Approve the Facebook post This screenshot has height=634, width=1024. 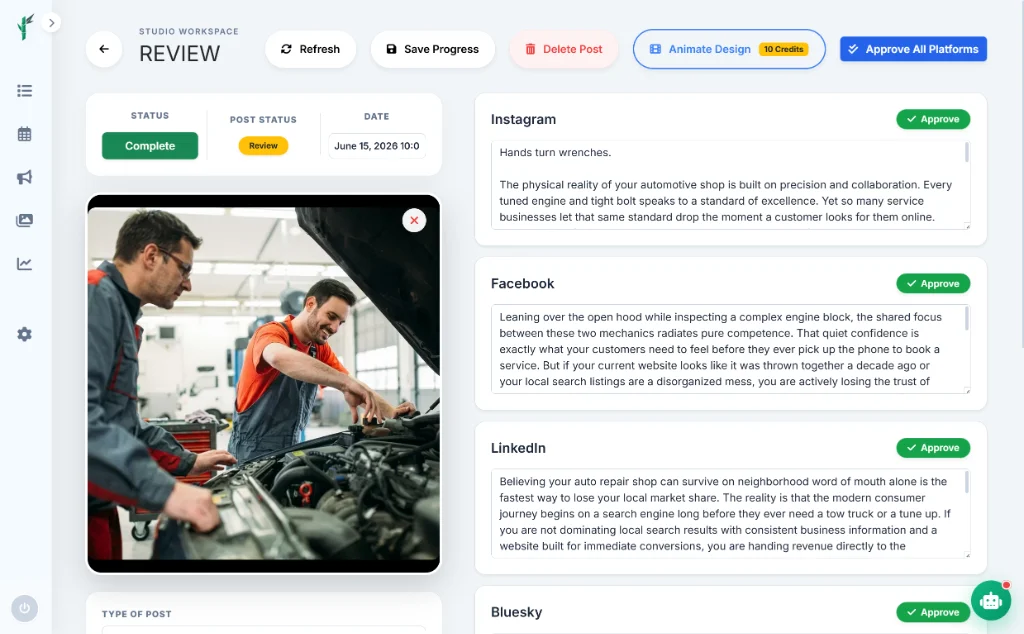coord(933,283)
